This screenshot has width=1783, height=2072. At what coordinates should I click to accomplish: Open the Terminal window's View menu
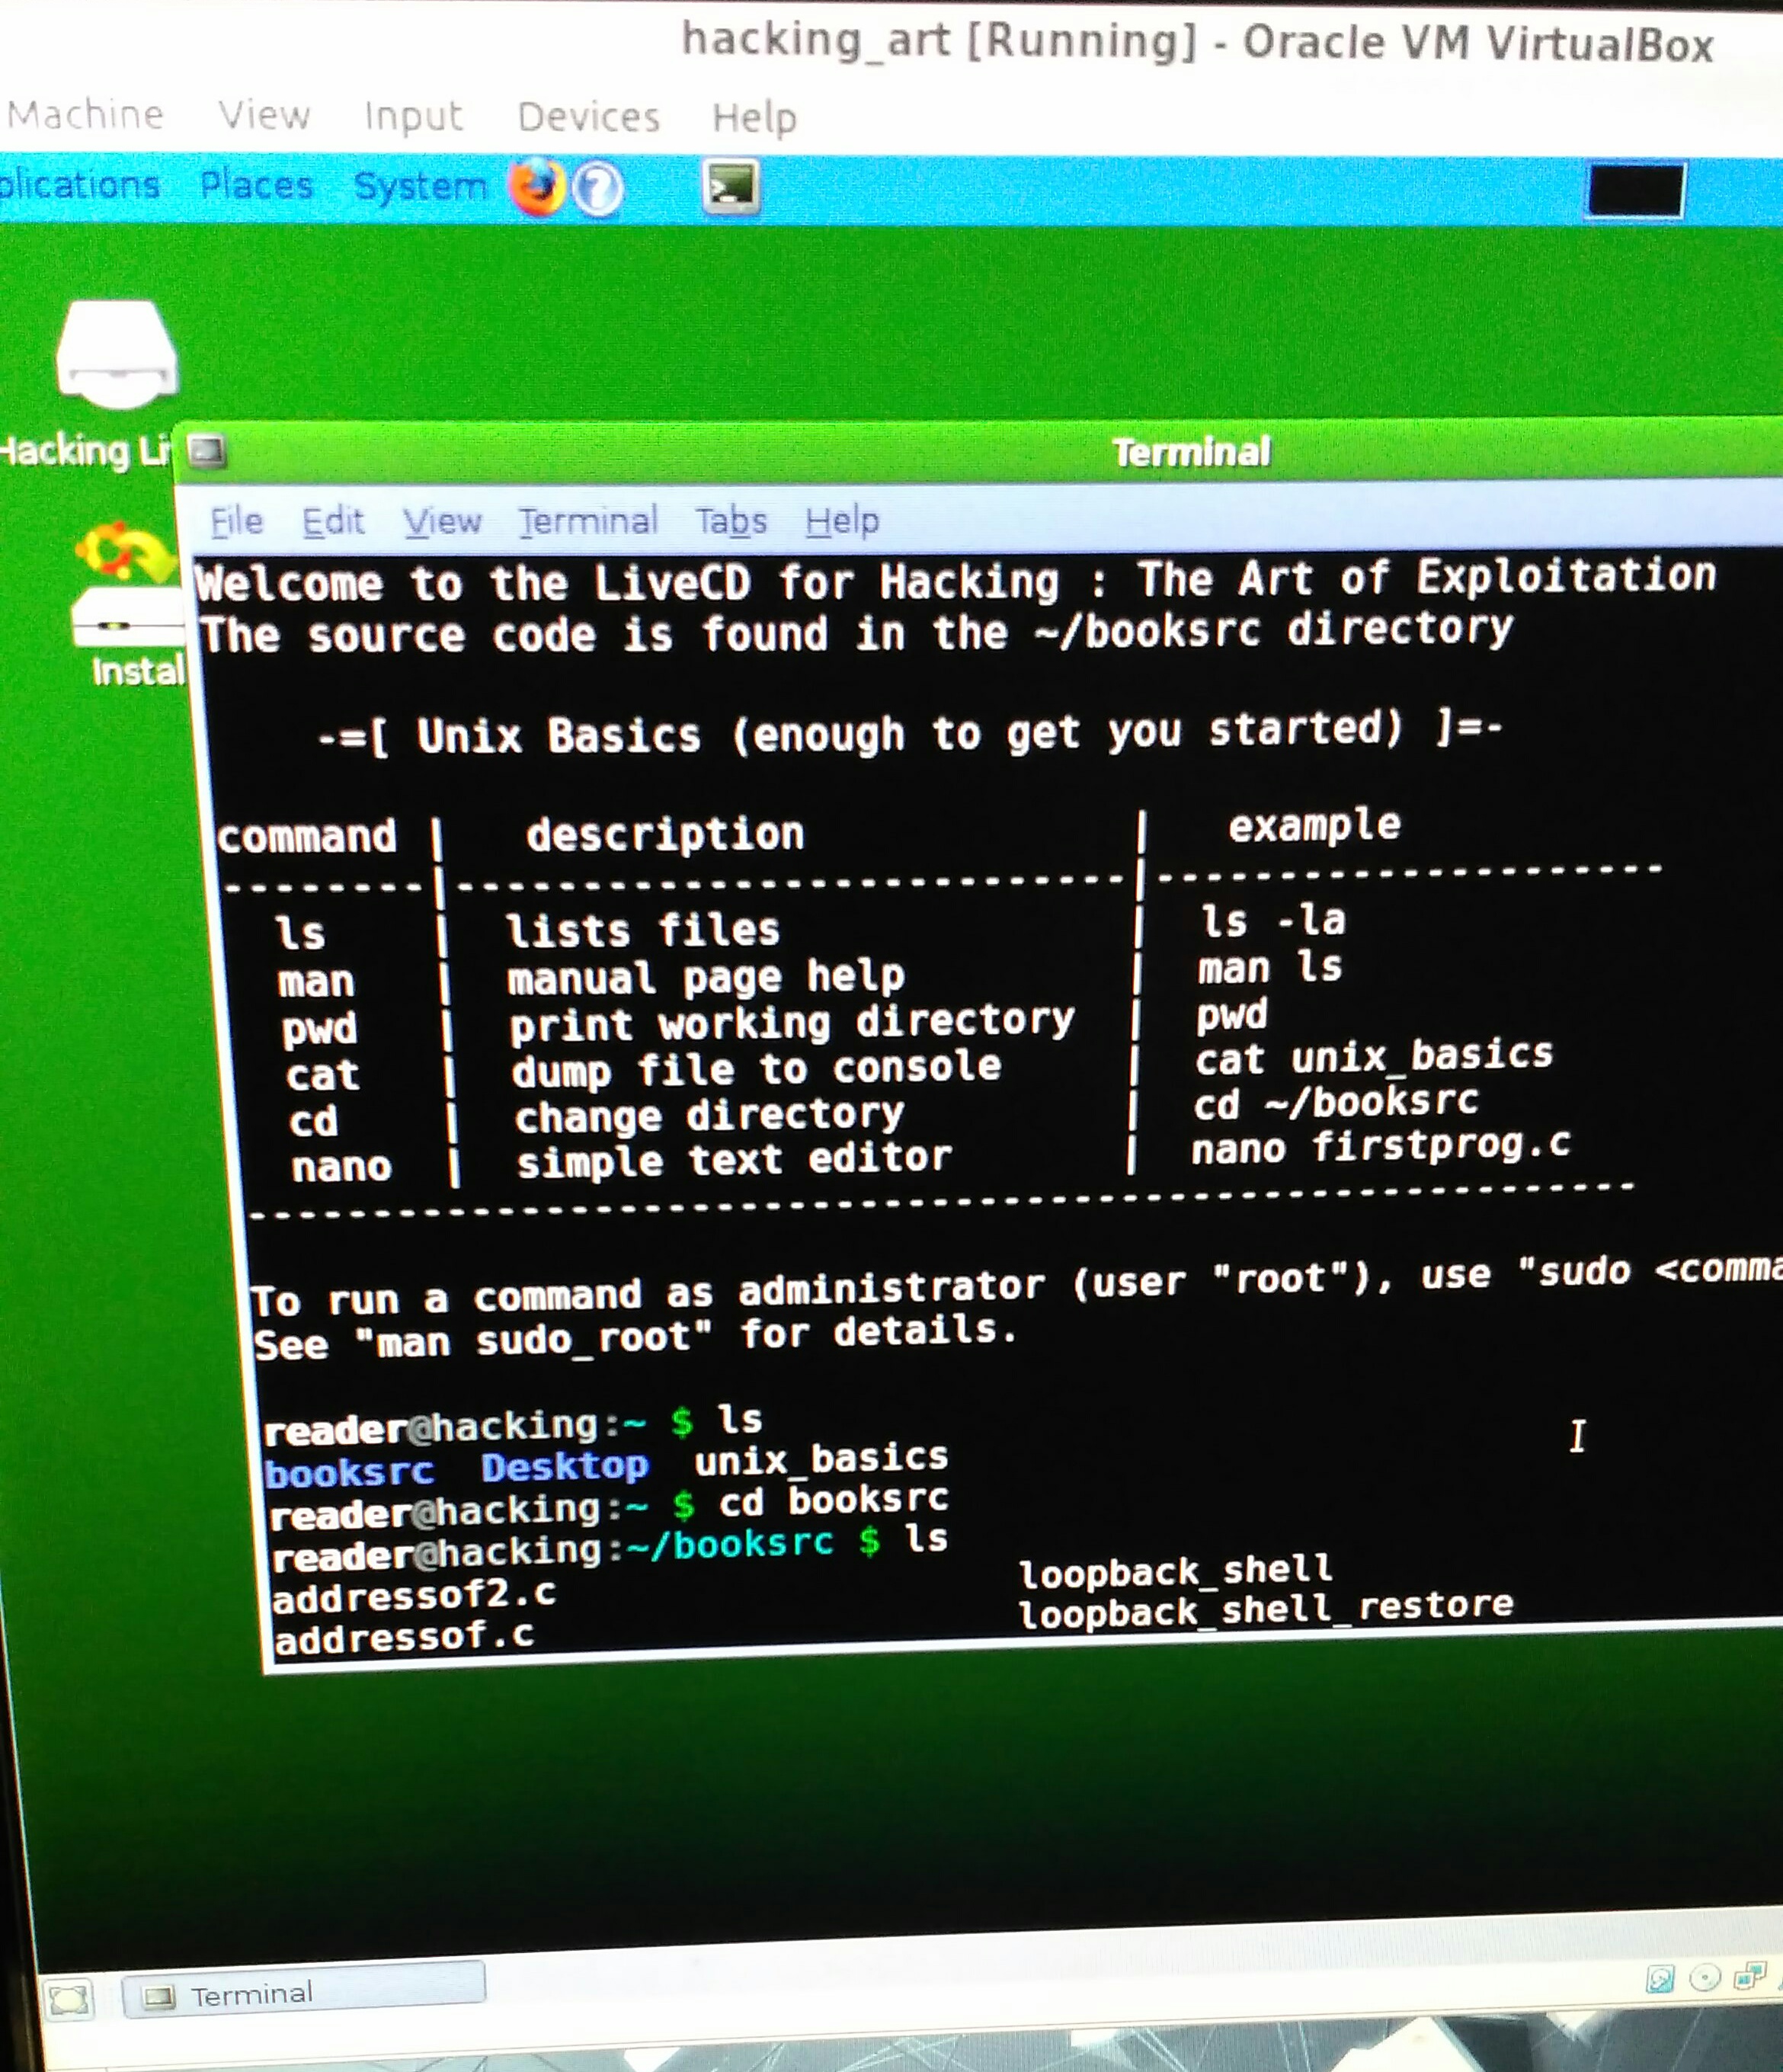pyautogui.click(x=442, y=521)
